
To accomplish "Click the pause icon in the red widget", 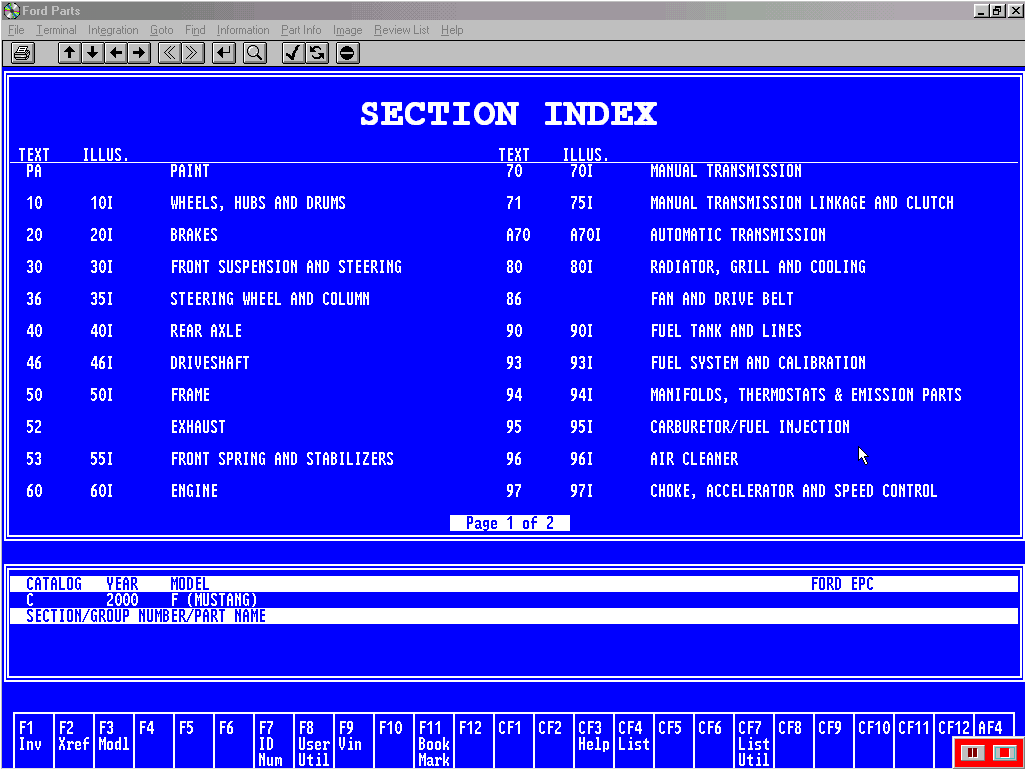I will (x=973, y=753).
